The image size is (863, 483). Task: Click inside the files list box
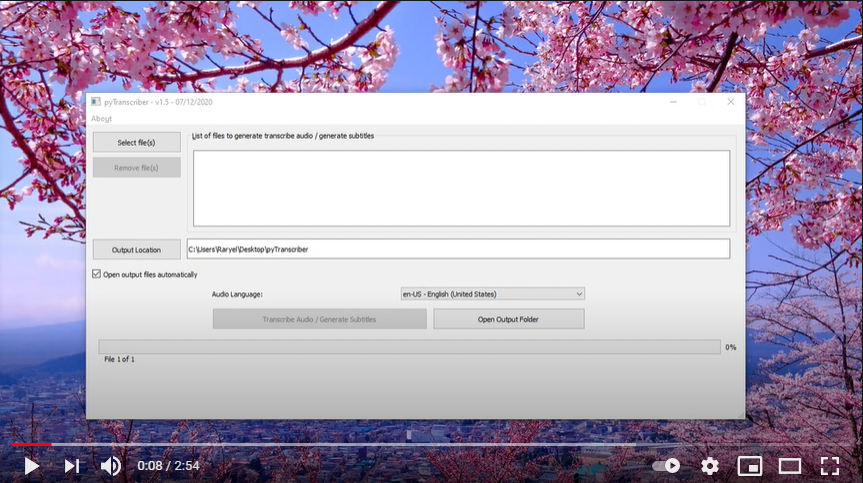click(x=461, y=188)
